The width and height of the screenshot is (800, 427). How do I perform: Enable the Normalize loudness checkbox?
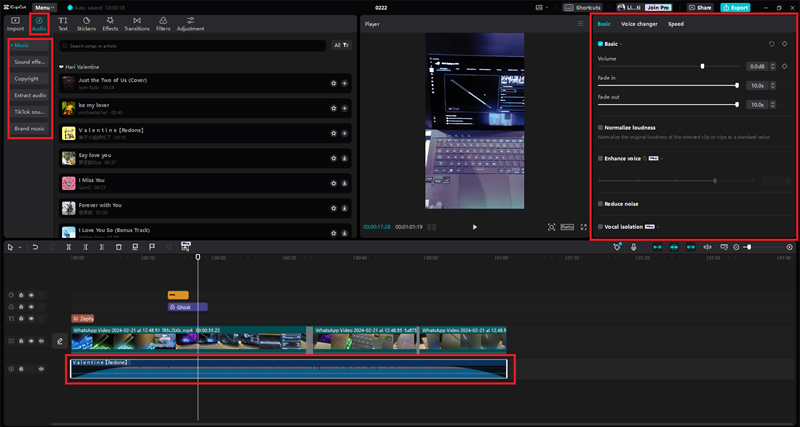coord(600,128)
